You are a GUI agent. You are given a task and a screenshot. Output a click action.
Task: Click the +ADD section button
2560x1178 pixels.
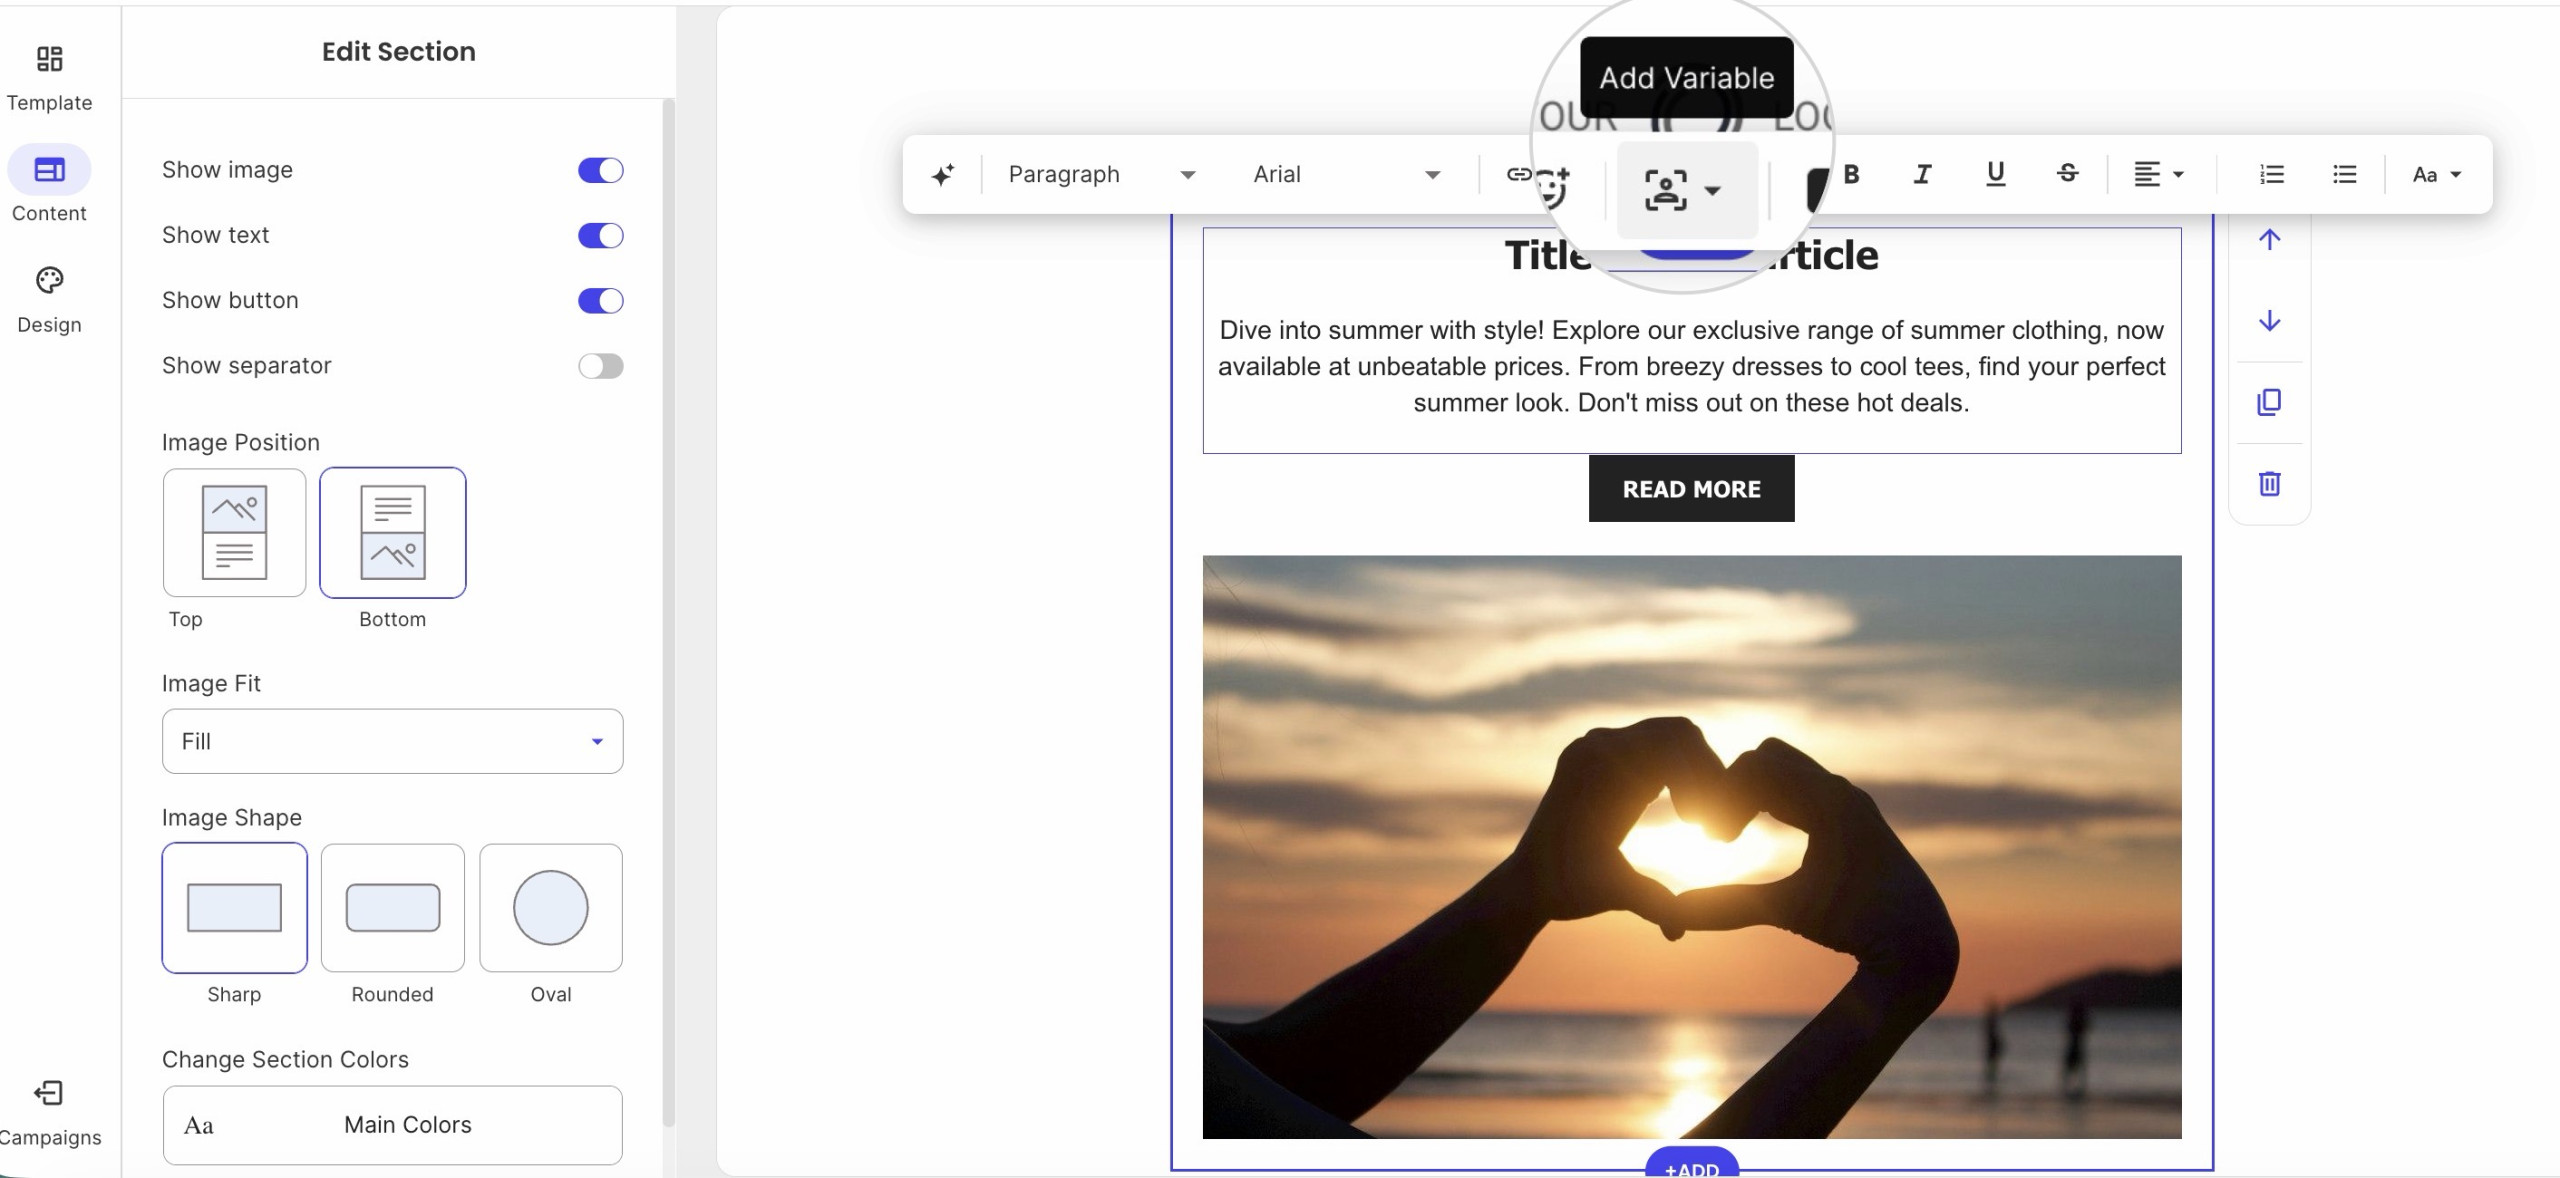1691,1164
